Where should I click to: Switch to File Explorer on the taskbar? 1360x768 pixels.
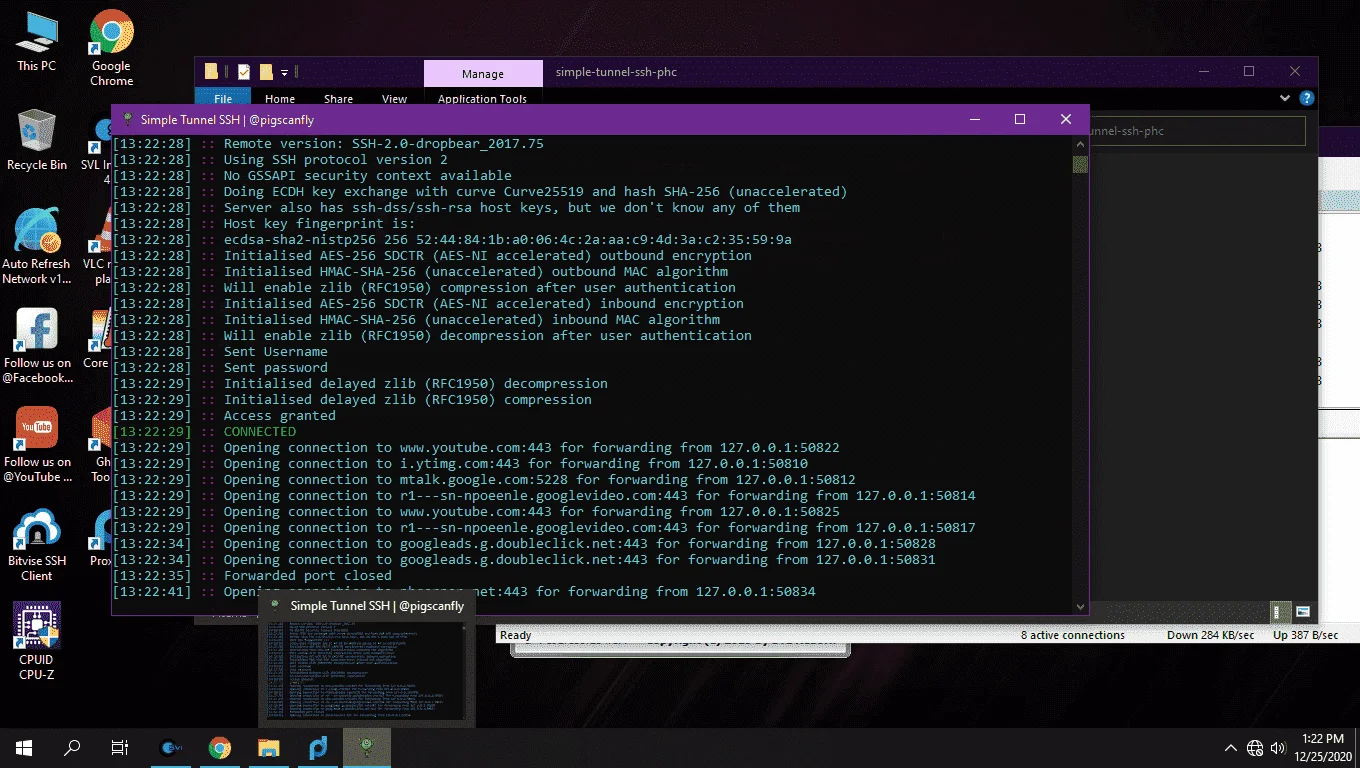pyautogui.click(x=268, y=747)
